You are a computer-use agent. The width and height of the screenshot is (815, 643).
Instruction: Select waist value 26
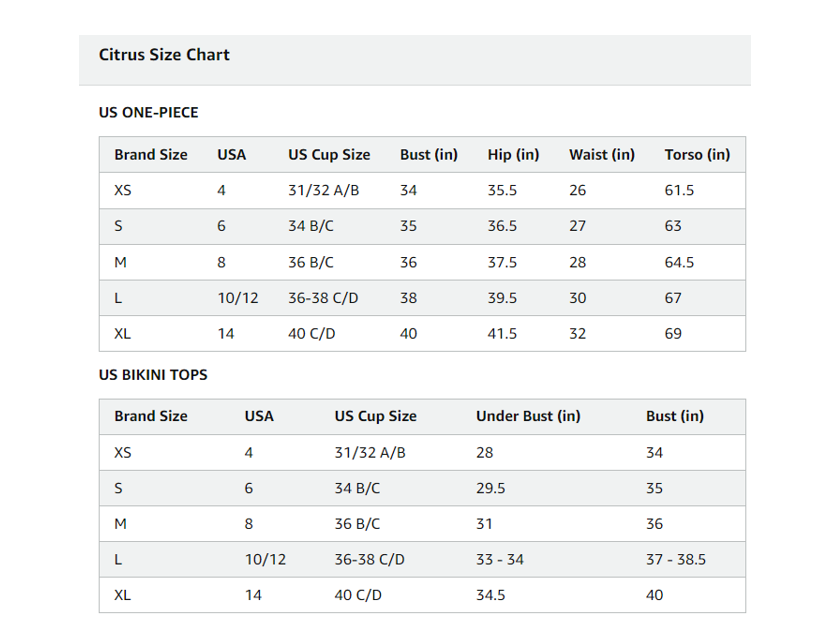tap(577, 190)
